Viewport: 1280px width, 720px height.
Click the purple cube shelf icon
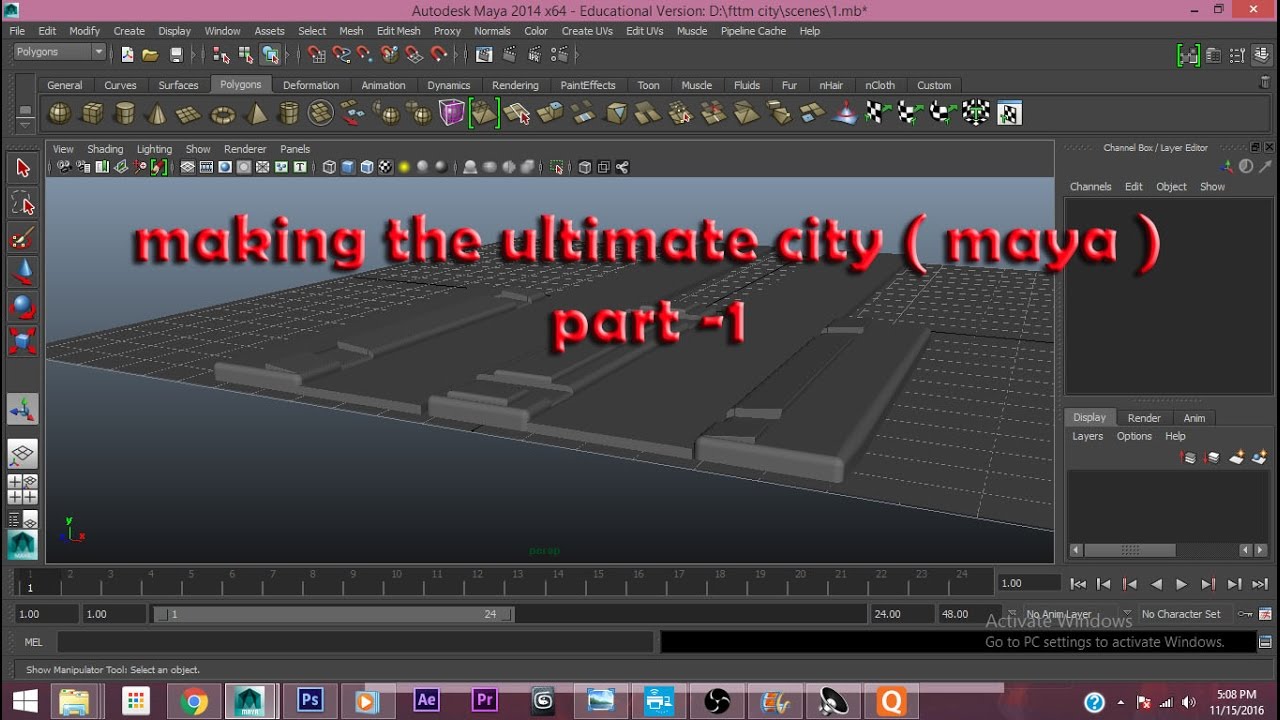[x=452, y=113]
